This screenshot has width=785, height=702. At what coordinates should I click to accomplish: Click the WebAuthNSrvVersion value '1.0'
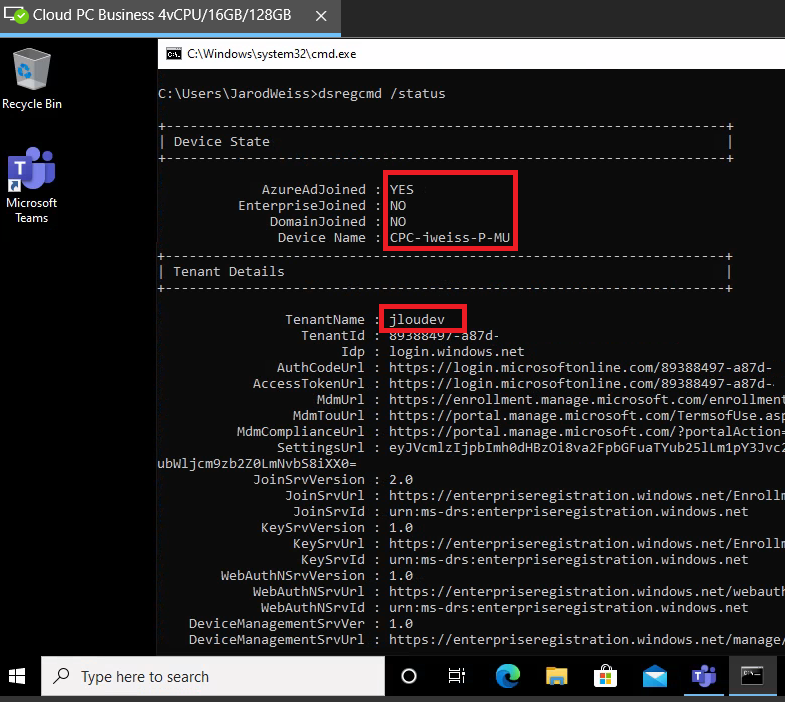click(x=401, y=576)
